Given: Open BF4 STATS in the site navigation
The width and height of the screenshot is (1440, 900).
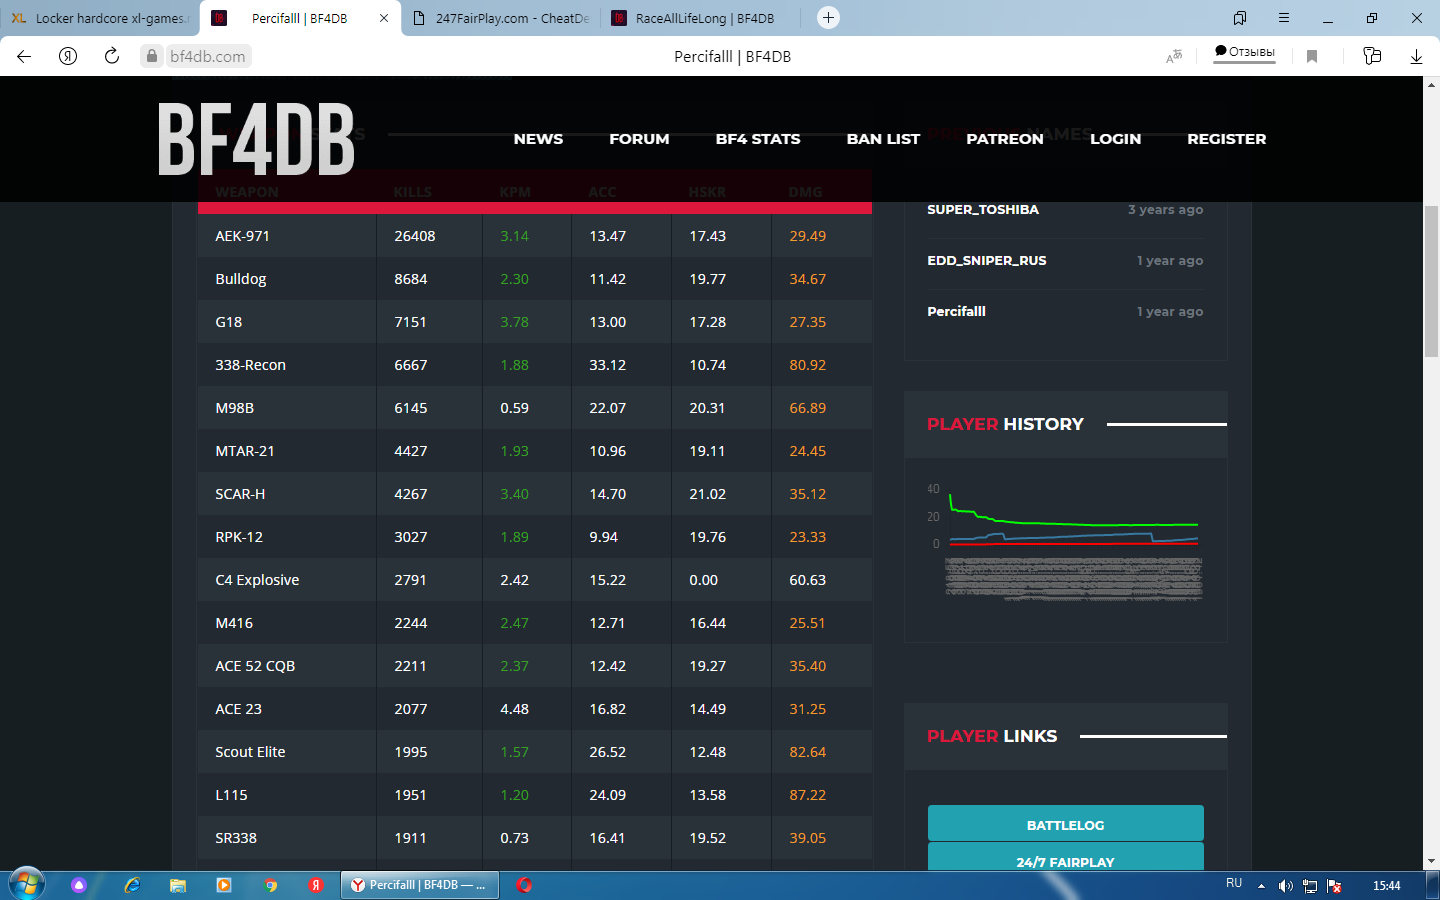Looking at the screenshot, I should (758, 139).
